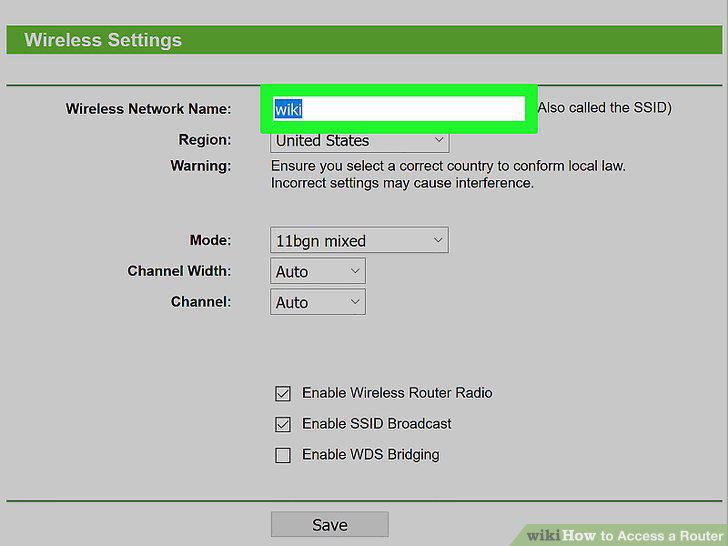This screenshot has height=546, width=728.
Task: Click the Wireless Network Name label
Action: [148, 109]
